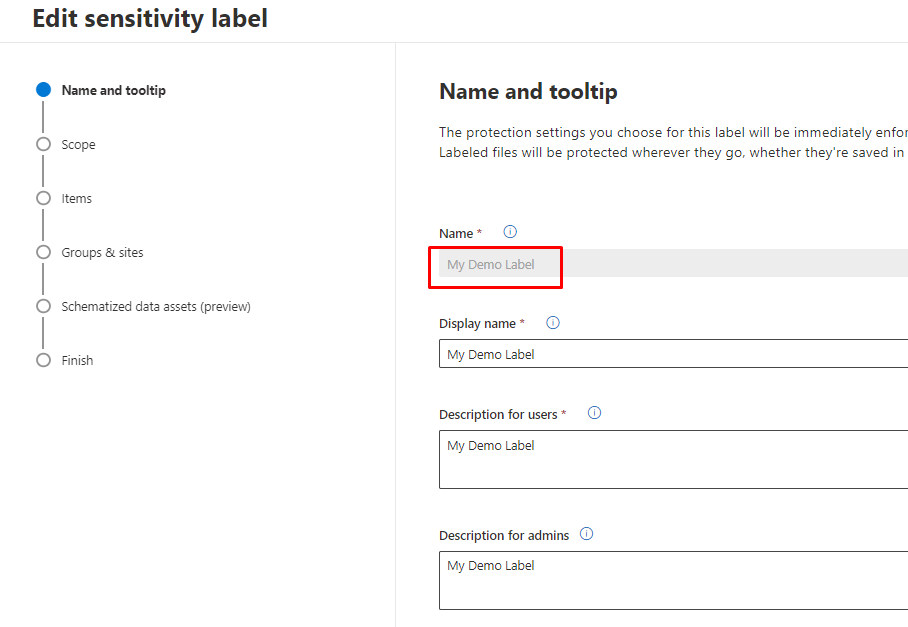Viewport: 908px width, 627px height.
Task: Click the info icon beside Description for admins
Action: coord(587,534)
